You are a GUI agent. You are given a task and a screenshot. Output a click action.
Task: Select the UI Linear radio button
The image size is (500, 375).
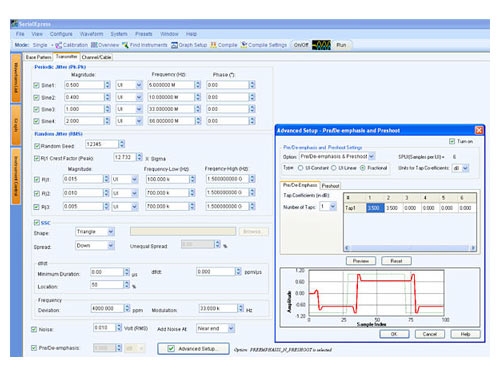pyautogui.click(x=334, y=168)
